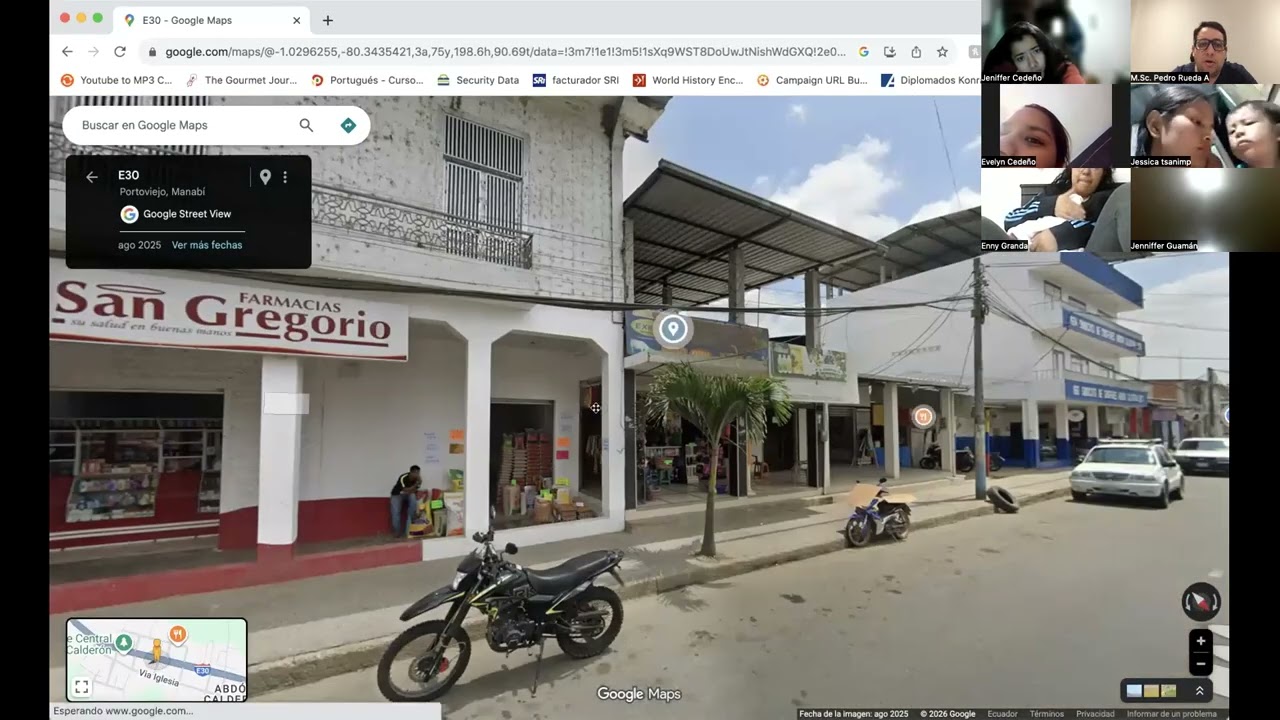This screenshot has height=720, width=1280.
Task: Open the 'Diplomados Konr' bookmark
Action: 930,80
